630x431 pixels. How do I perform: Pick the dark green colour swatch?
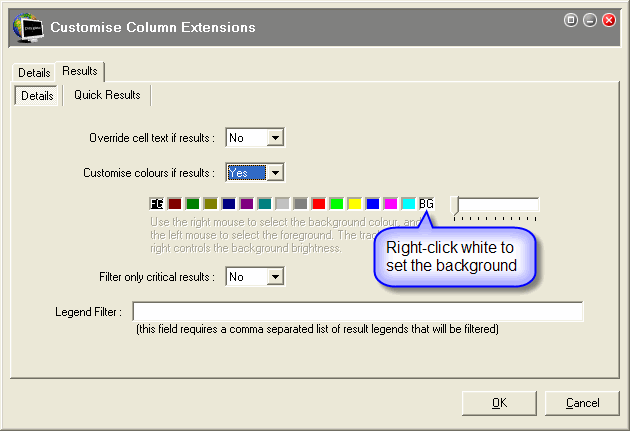point(193,204)
